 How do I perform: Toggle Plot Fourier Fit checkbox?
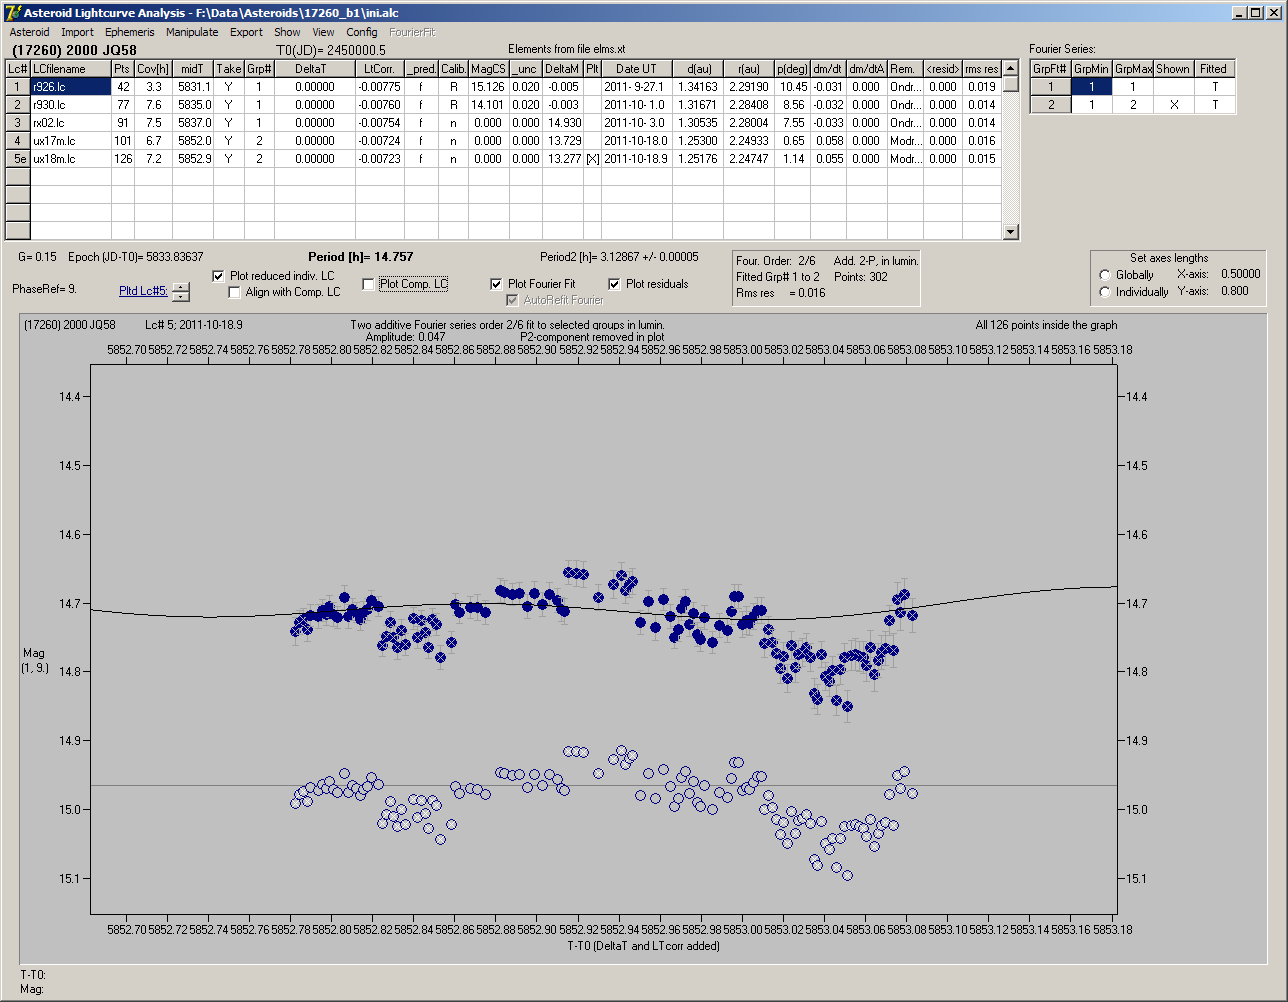(x=496, y=284)
